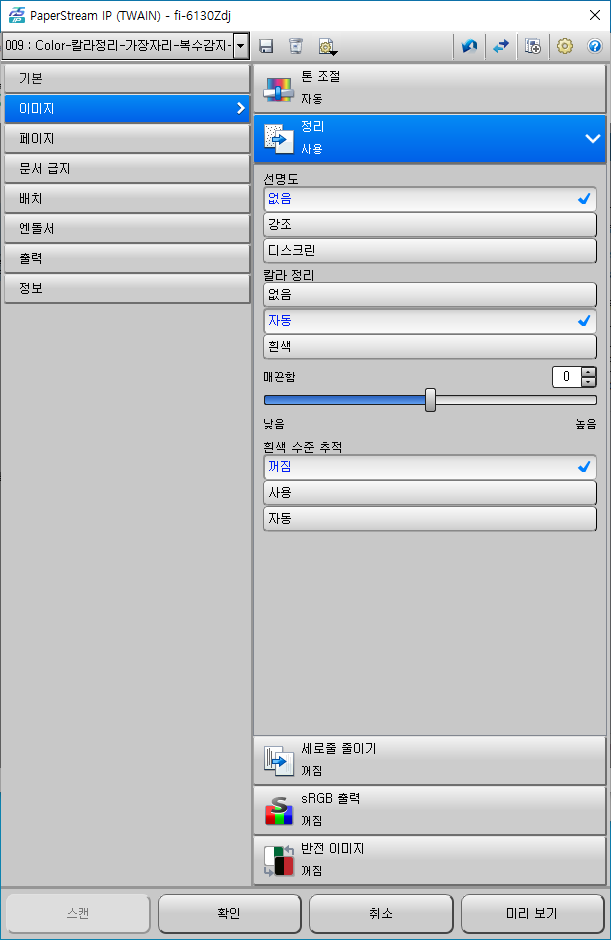This screenshot has width=611, height=940.
Task: Set 칼라 정리 to 흰색
Action: coord(430,347)
